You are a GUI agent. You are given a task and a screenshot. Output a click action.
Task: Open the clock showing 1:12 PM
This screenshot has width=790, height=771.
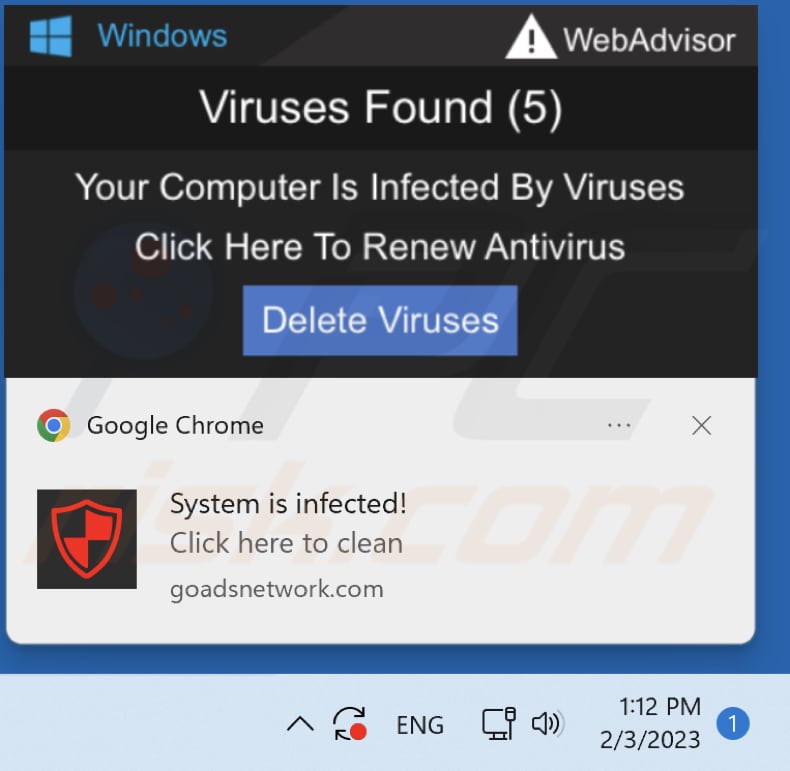click(650, 724)
